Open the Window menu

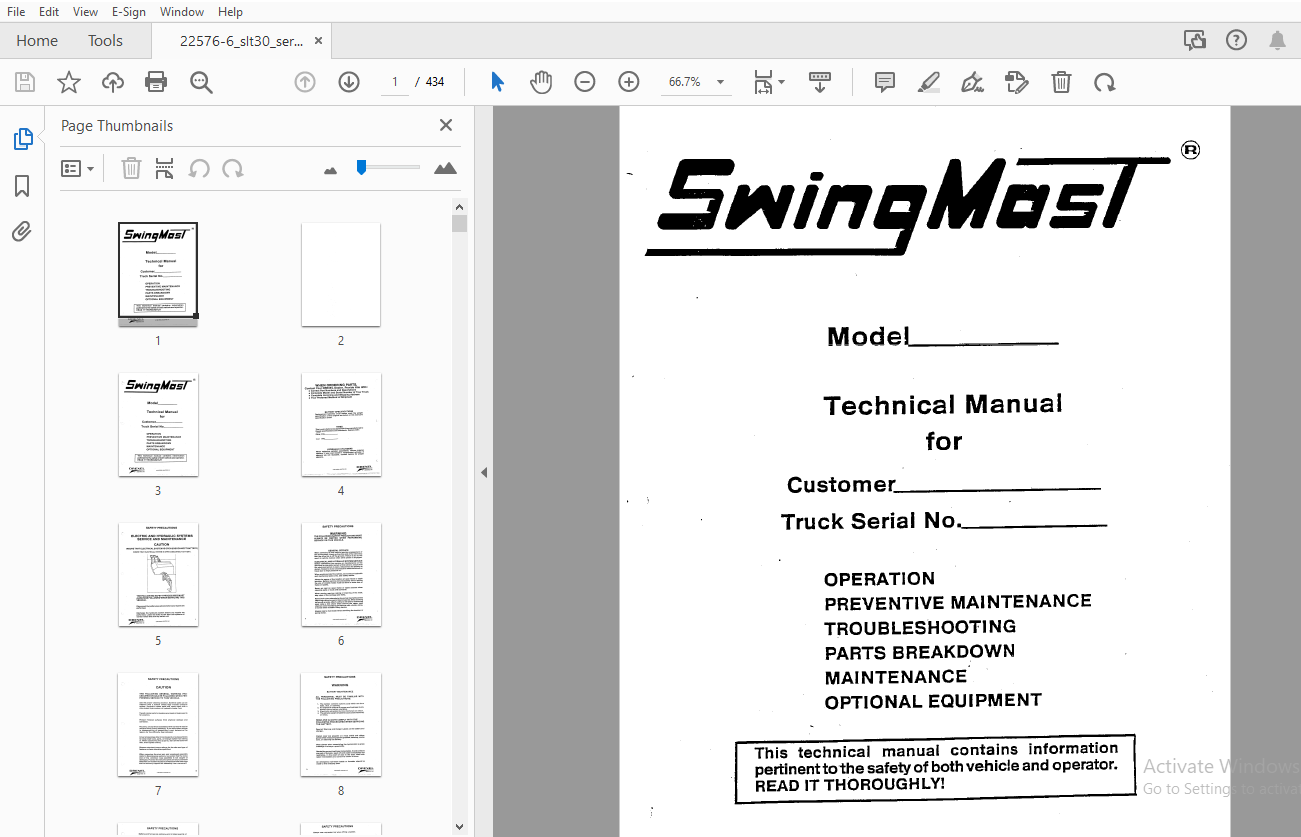click(182, 11)
